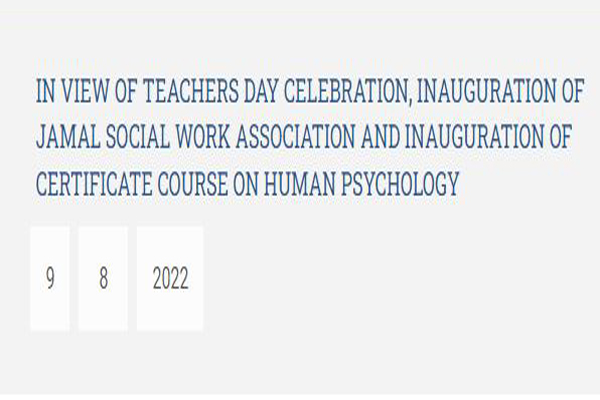Click the first INAUGURATION word in heading
This screenshot has height=400, width=600.
pyautogui.click(x=487, y=91)
